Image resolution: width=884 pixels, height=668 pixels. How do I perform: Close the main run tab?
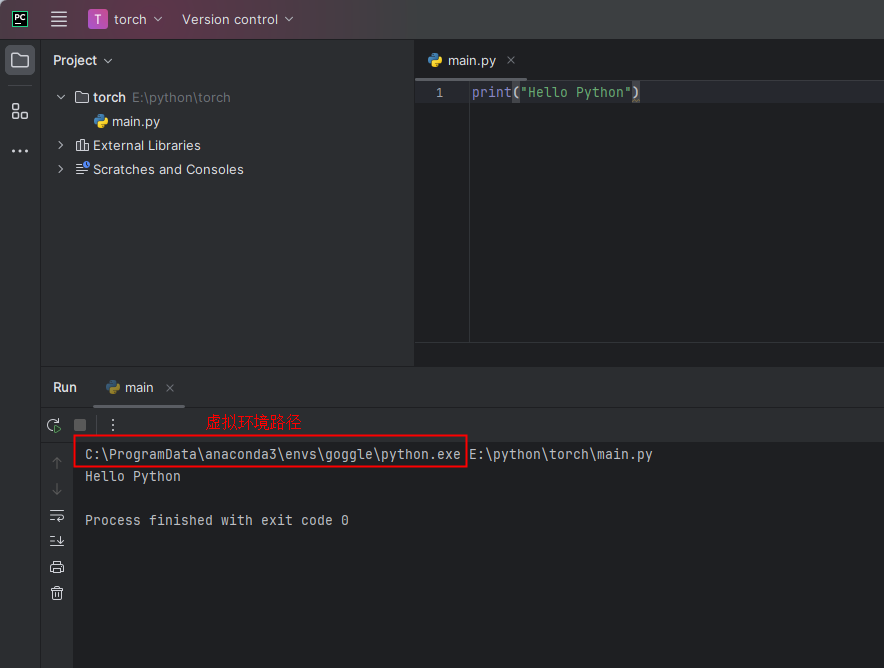(170, 388)
